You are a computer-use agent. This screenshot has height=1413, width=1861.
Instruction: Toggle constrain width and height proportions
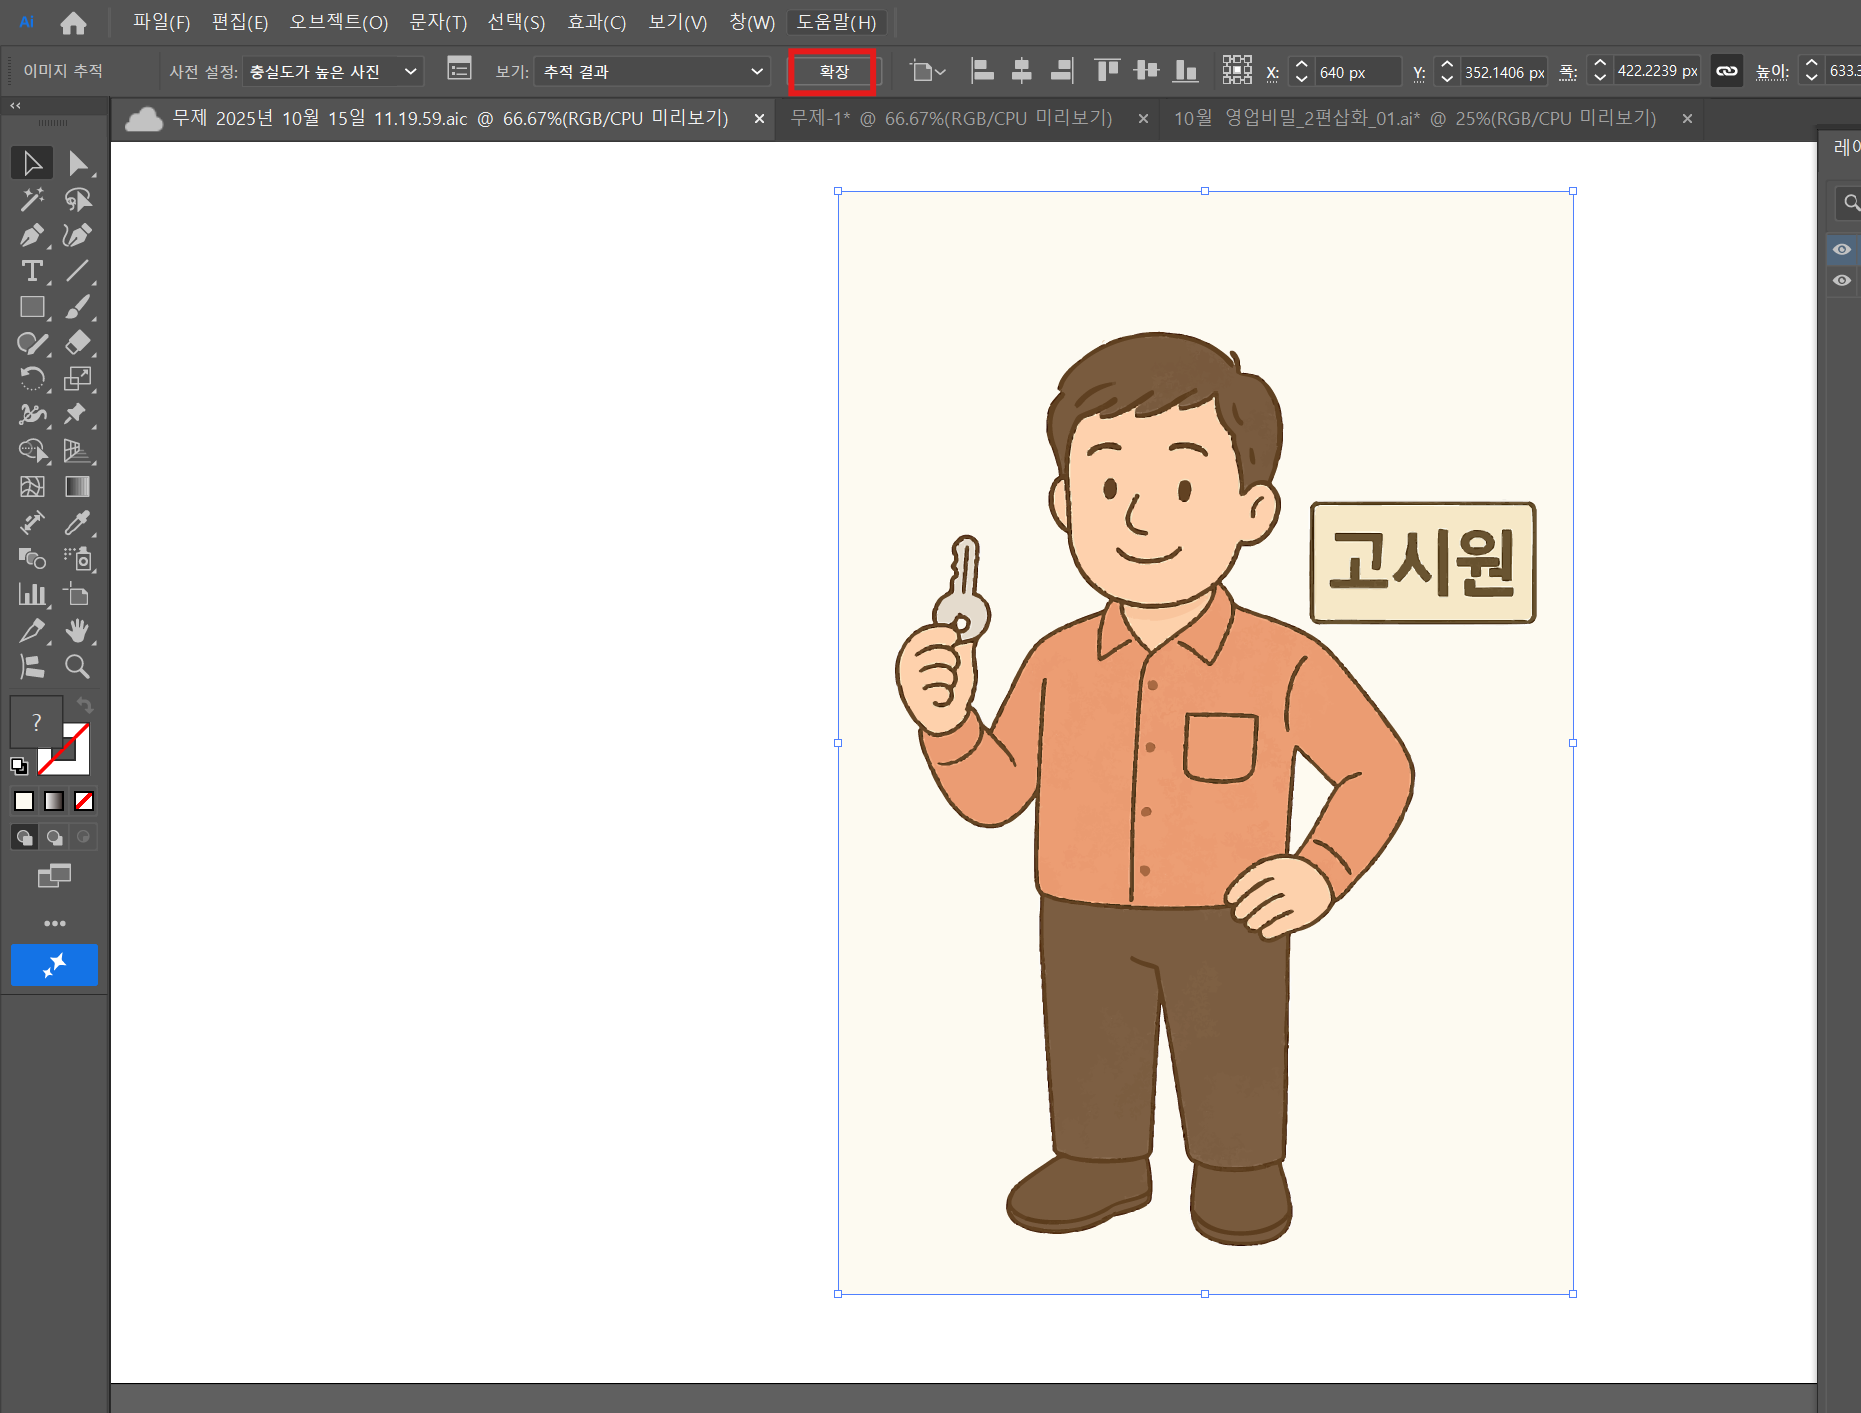1726,71
